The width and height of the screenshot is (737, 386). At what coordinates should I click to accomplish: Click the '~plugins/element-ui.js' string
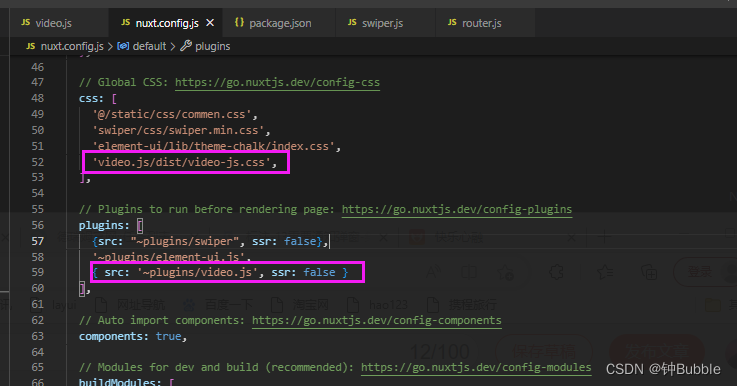[169, 257]
